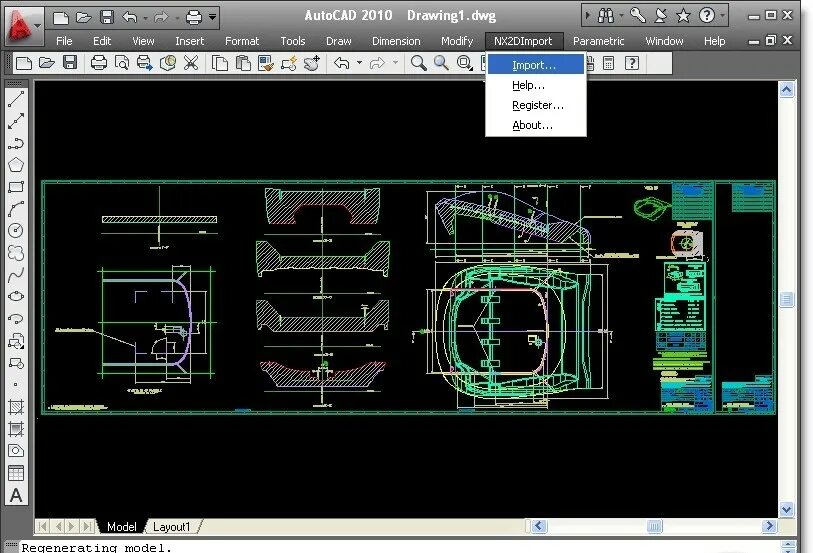The height and width of the screenshot is (553, 813).
Task: Click the last layout tab navigation arrow
Action: pyautogui.click(x=88, y=527)
